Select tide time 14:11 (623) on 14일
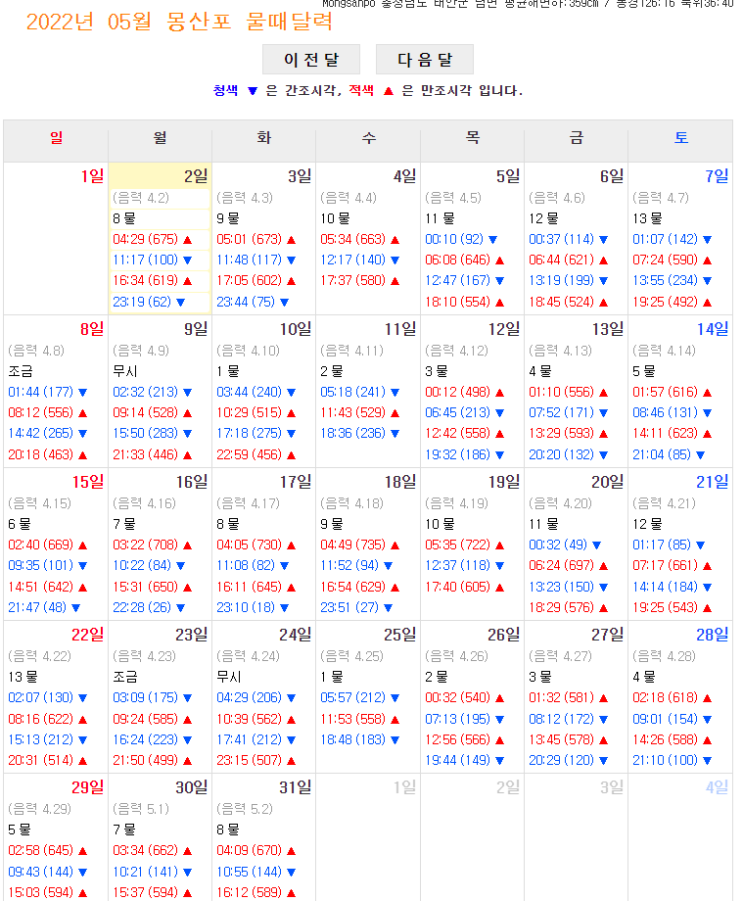Image resolution: width=743 pixels, height=901 pixels. (665, 433)
